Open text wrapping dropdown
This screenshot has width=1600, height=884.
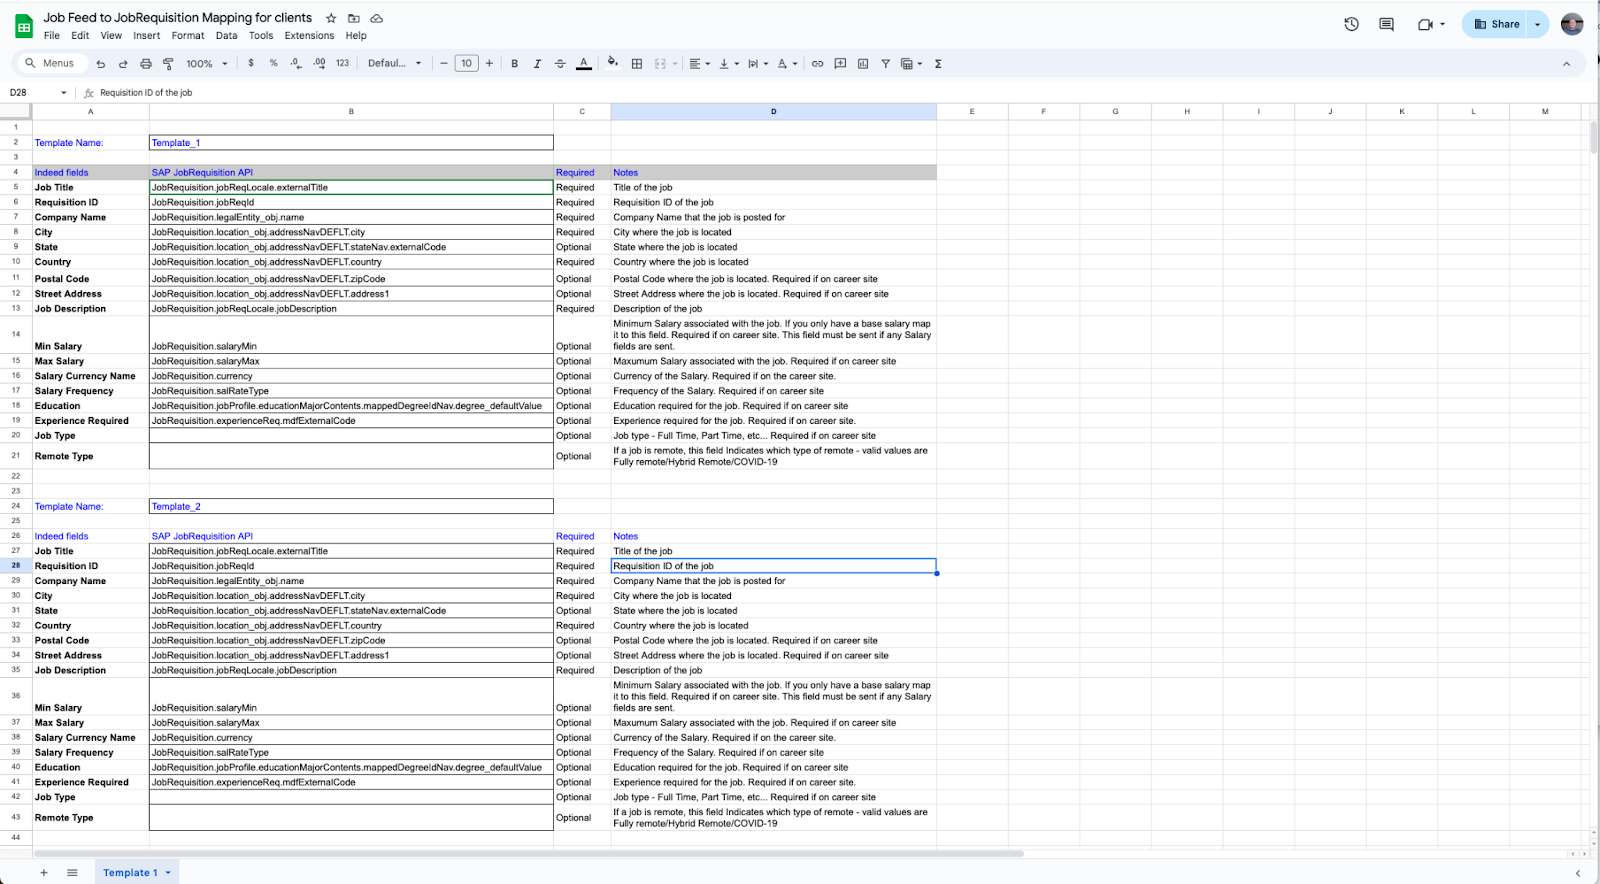point(758,64)
